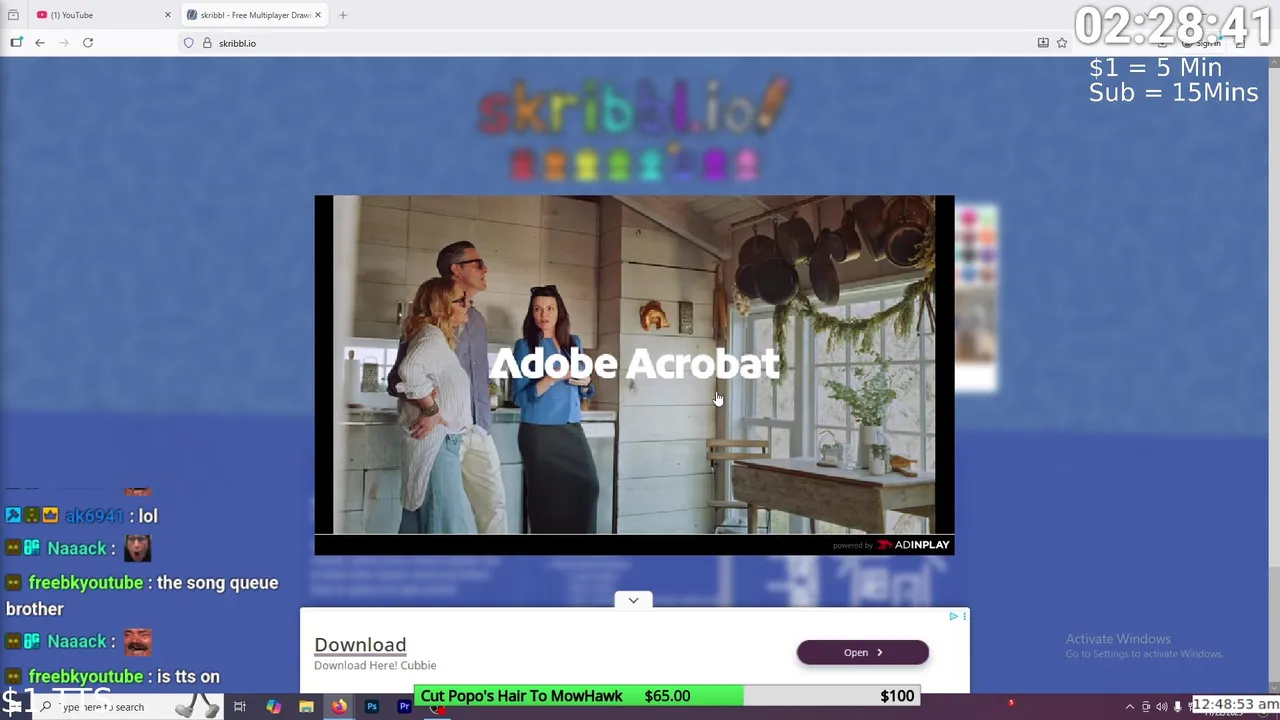Click the 'Download Here! Cubbie' text
The height and width of the screenshot is (720, 1280).
pyautogui.click(x=375, y=665)
